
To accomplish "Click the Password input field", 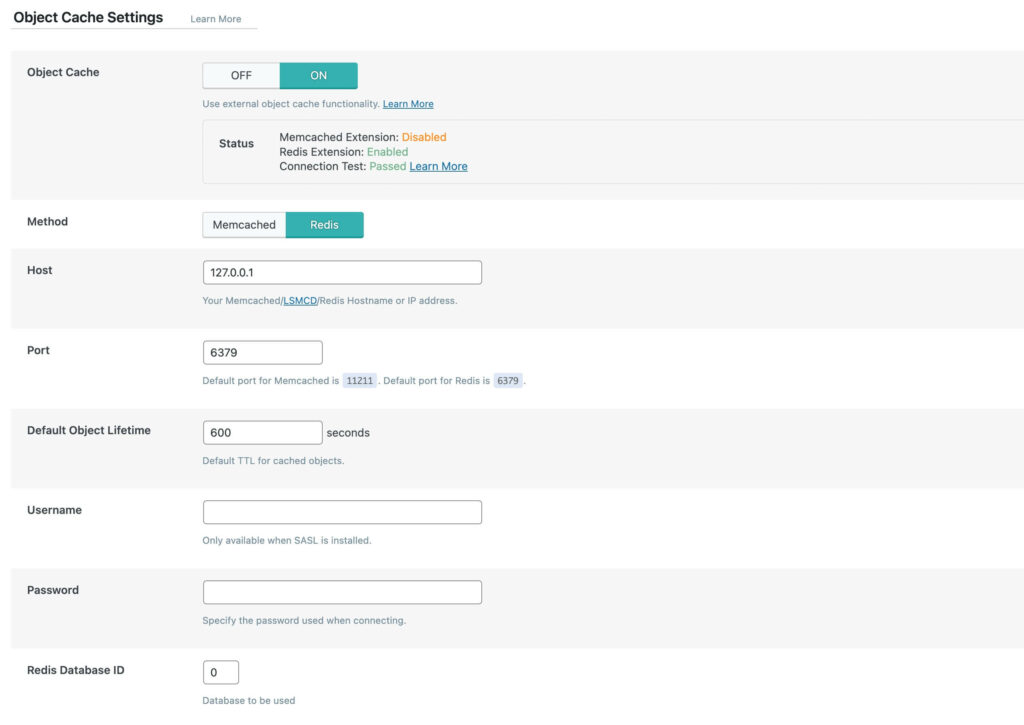I will click(x=342, y=592).
